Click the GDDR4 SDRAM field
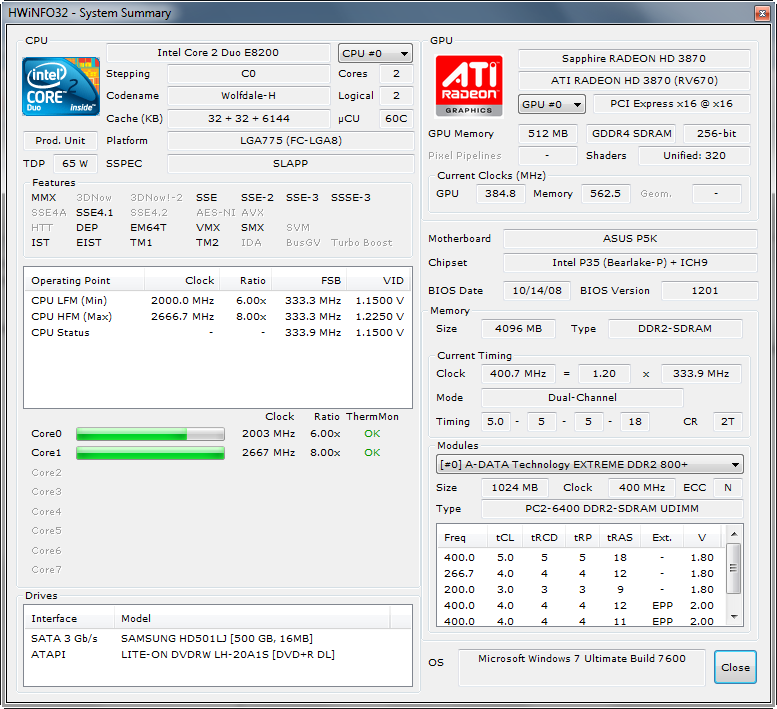Viewport: 777px width, 709px height. 632,133
